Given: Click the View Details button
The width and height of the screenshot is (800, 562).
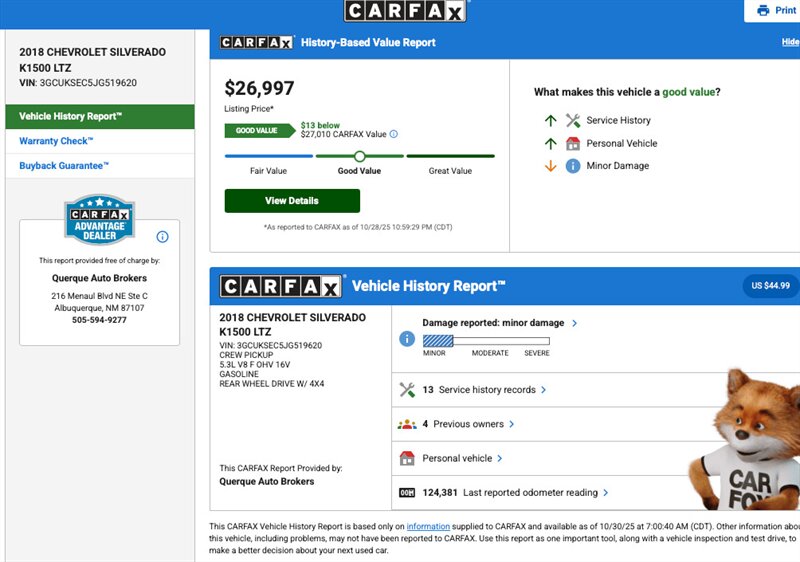Looking at the screenshot, I should (x=292, y=201).
